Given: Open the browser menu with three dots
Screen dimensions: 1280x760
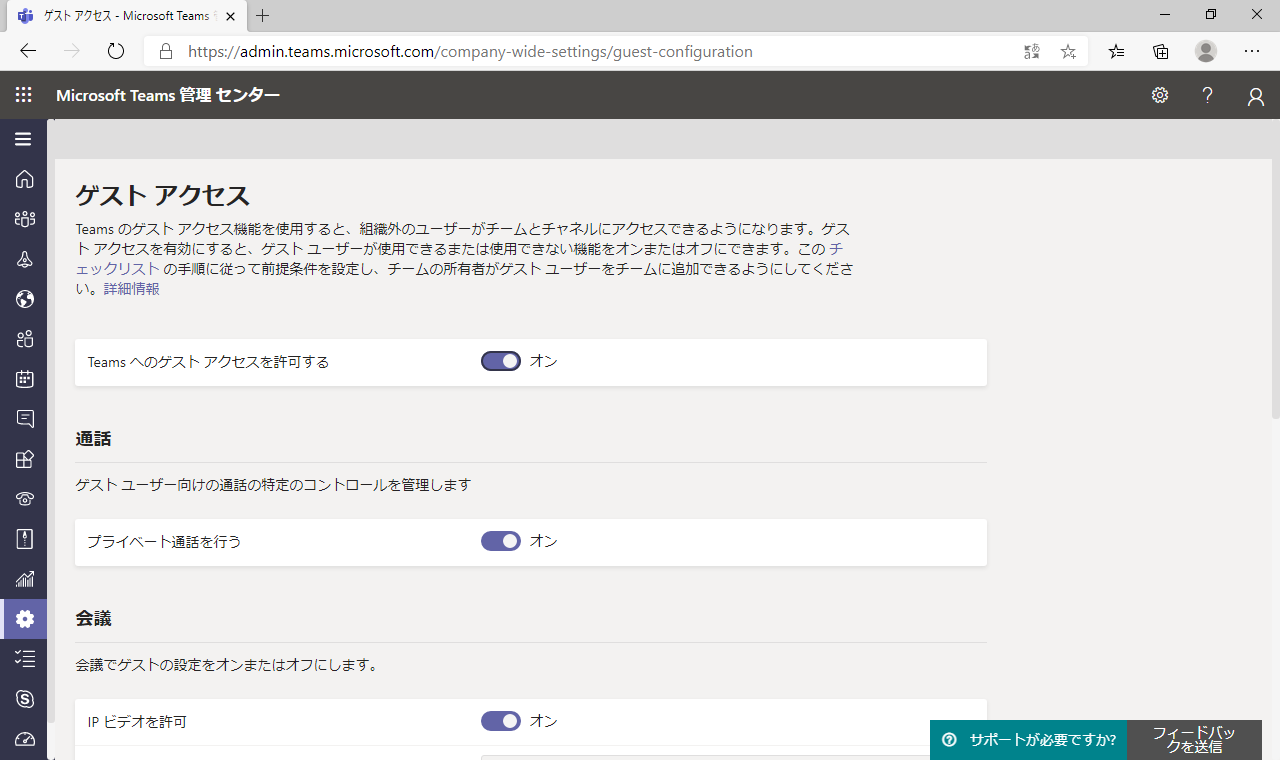Looking at the screenshot, I should (1252, 51).
